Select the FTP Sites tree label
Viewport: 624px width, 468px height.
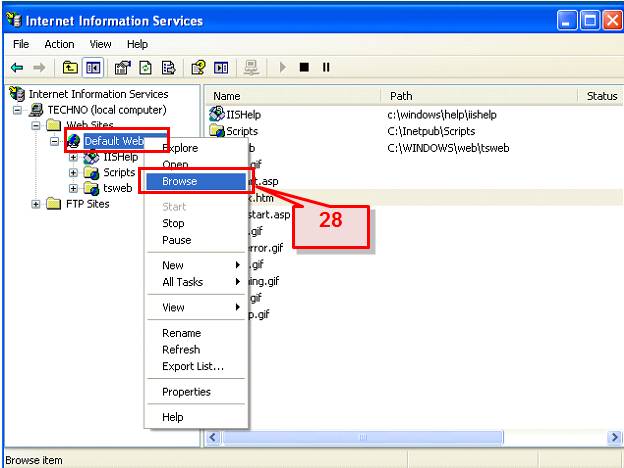88,204
